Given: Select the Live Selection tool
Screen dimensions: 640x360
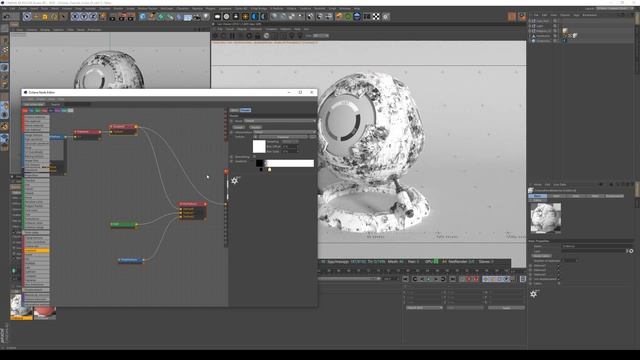Looking at the screenshot, I should pyautogui.click(x=27, y=17).
